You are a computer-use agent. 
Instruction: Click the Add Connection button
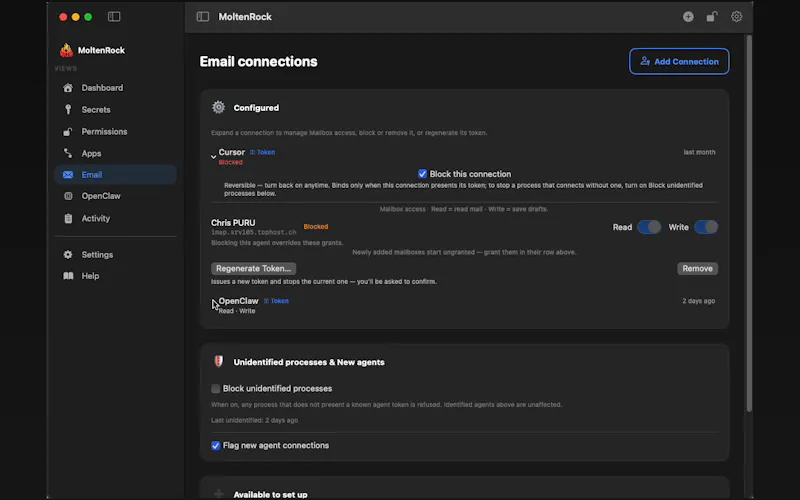(679, 61)
